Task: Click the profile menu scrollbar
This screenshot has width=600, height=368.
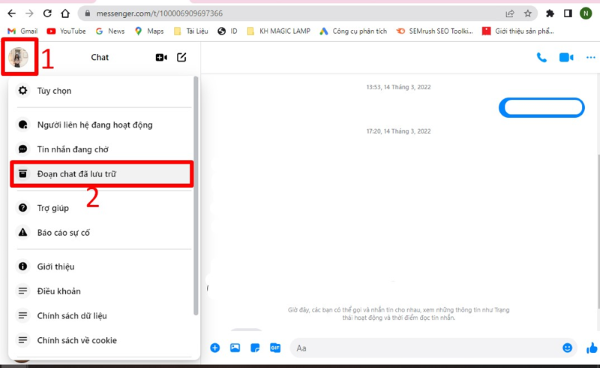Action: [x=196, y=195]
